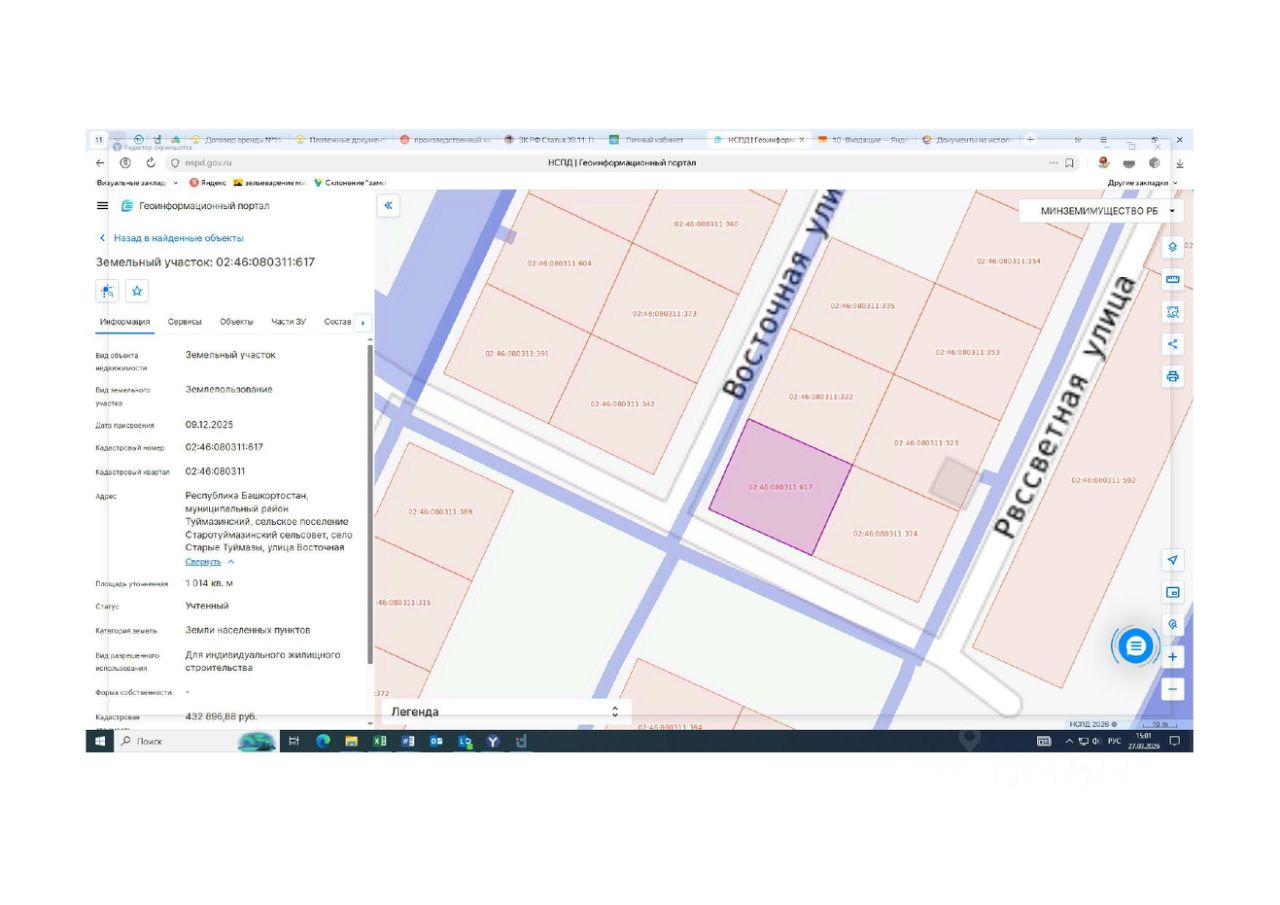Collapse the address with Свернуть
Viewport: 1280px width, 905px height.
click(210, 562)
